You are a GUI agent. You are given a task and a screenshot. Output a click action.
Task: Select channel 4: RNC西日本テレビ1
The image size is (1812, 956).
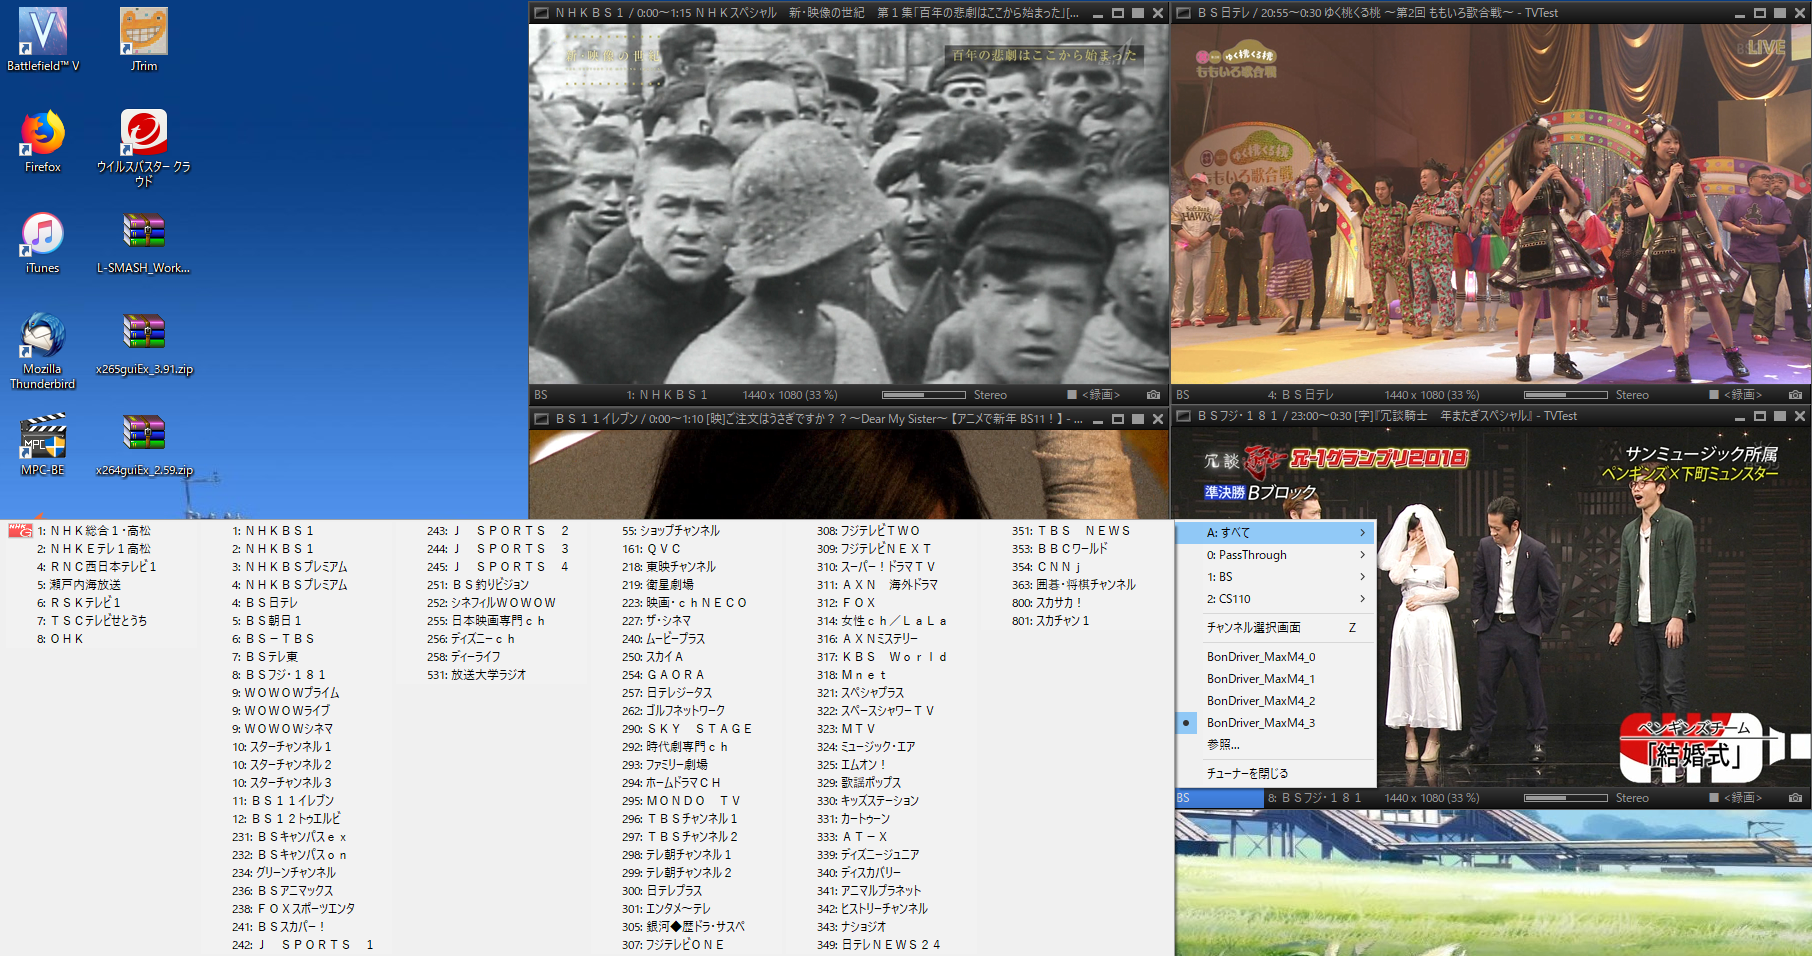coord(96,567)
